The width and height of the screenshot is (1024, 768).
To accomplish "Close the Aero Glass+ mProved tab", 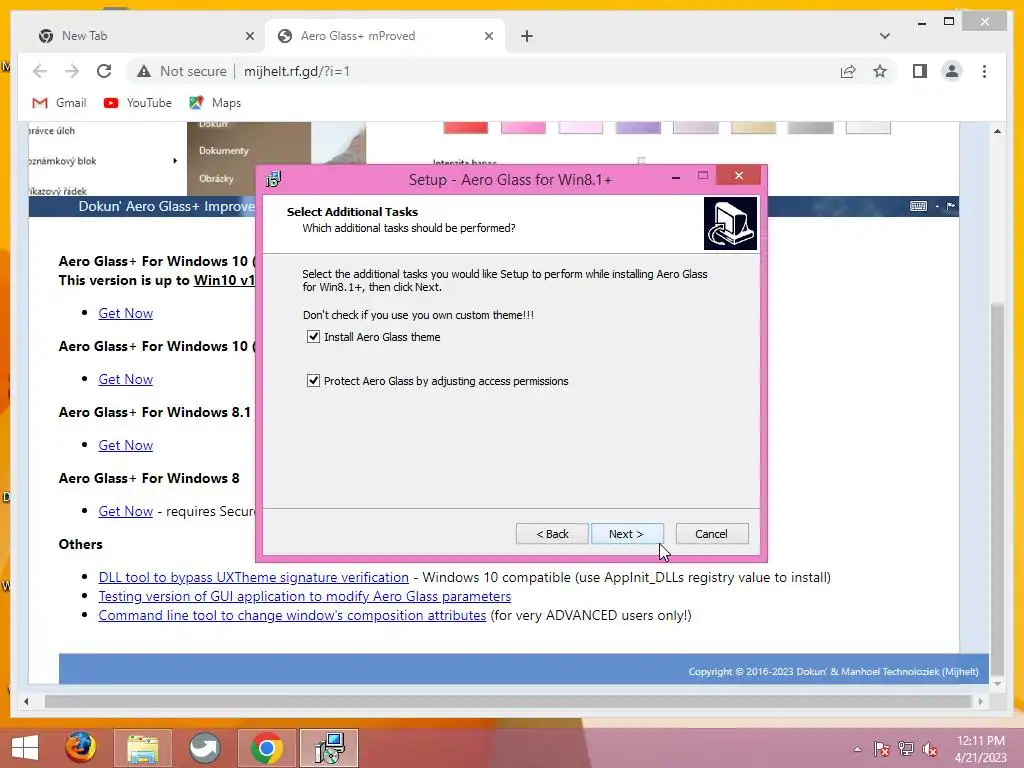I will point(488,36).
